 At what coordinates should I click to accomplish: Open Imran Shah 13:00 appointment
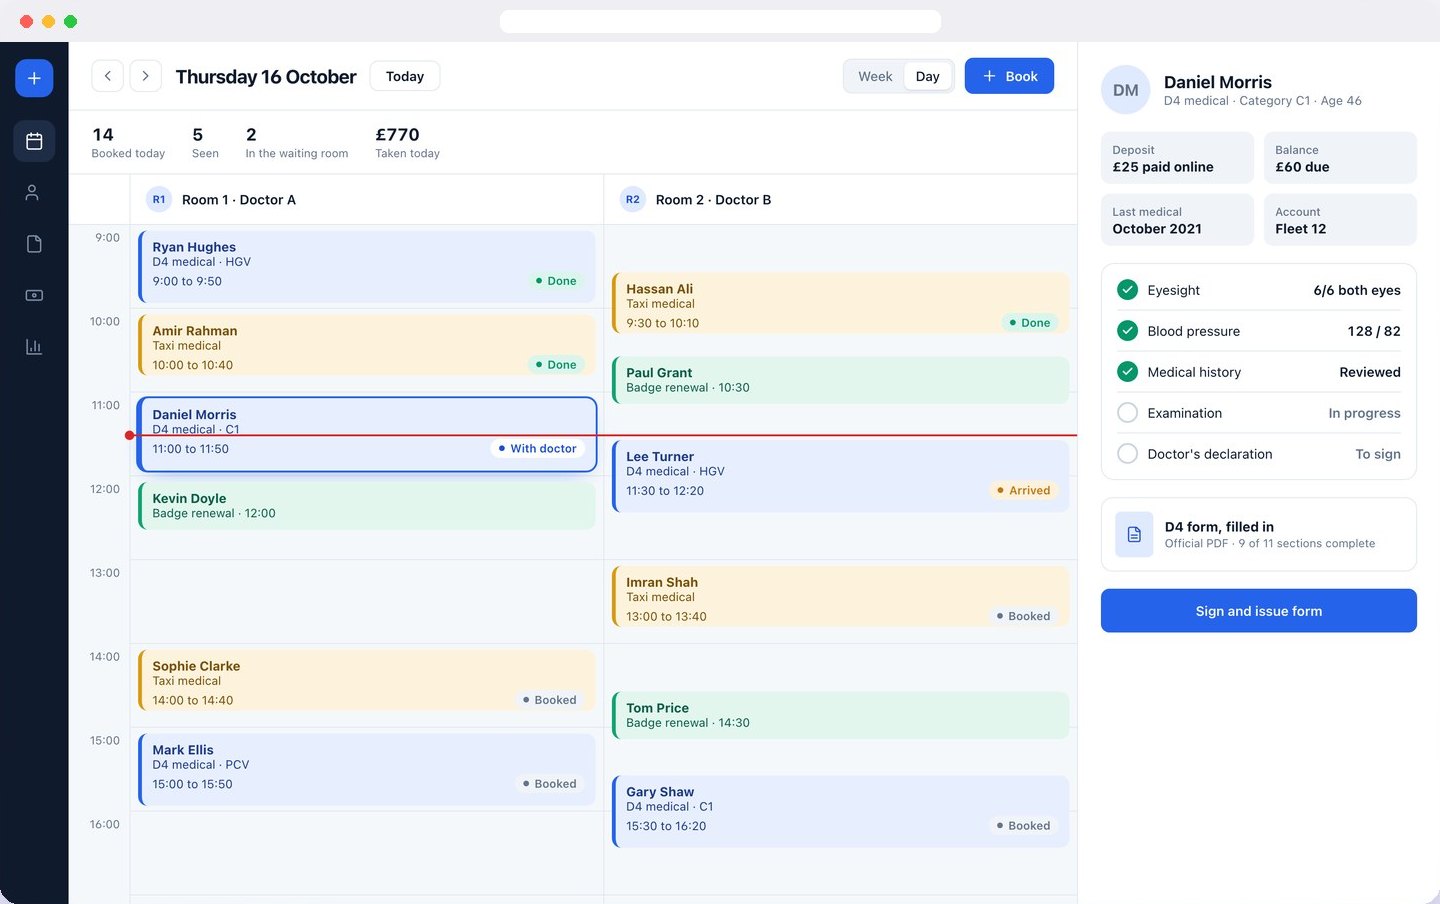tap(841, 597)
